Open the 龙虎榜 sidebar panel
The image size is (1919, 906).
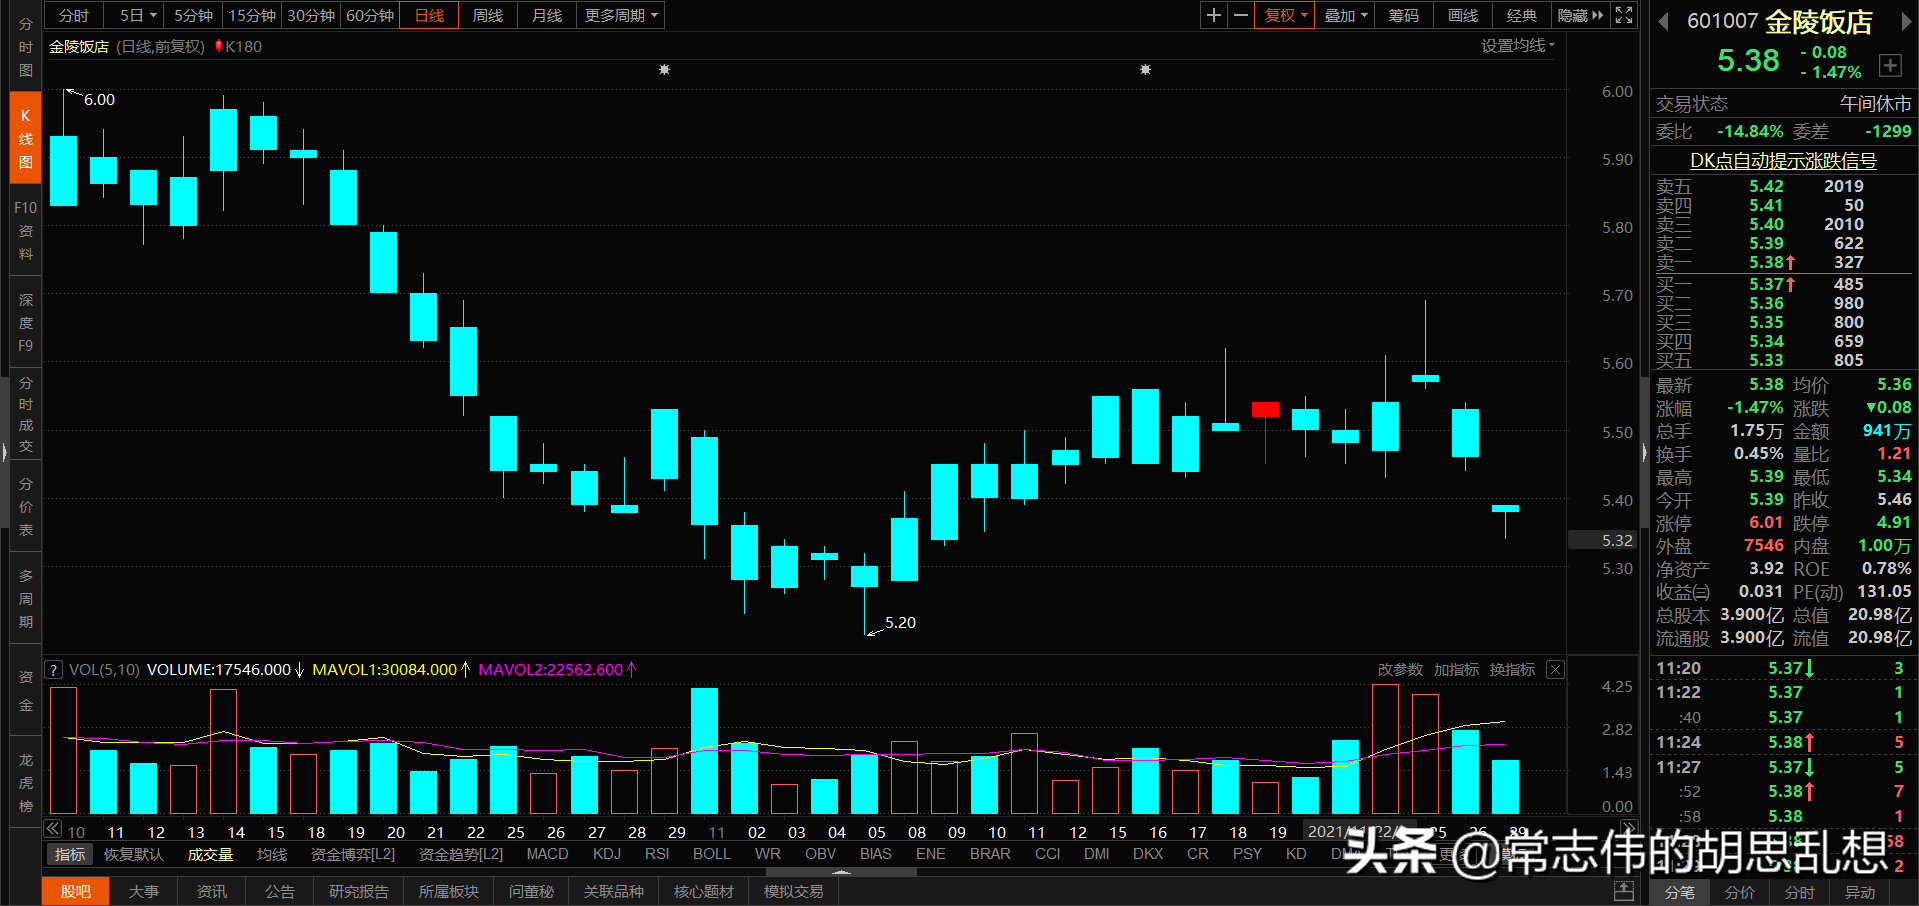coord(24,783)
